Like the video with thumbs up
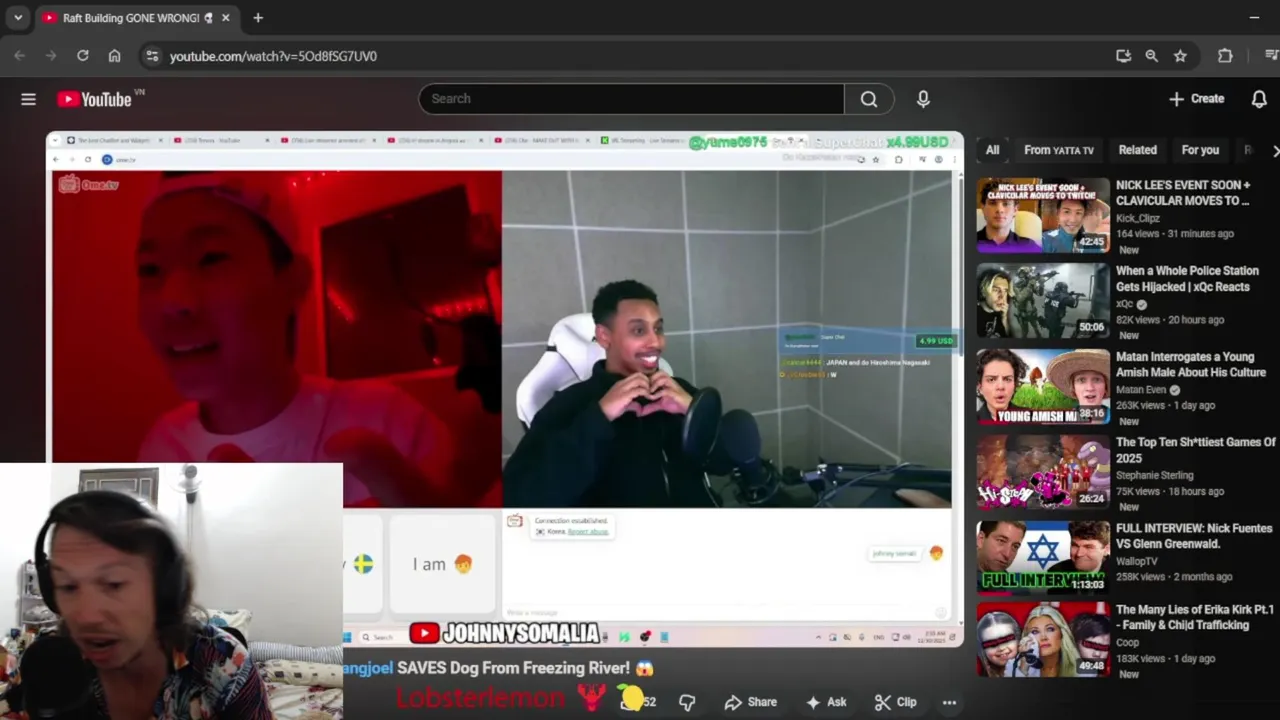This screenshot has width=1280, height=720. pyautogui.click(x=637, y=702)
